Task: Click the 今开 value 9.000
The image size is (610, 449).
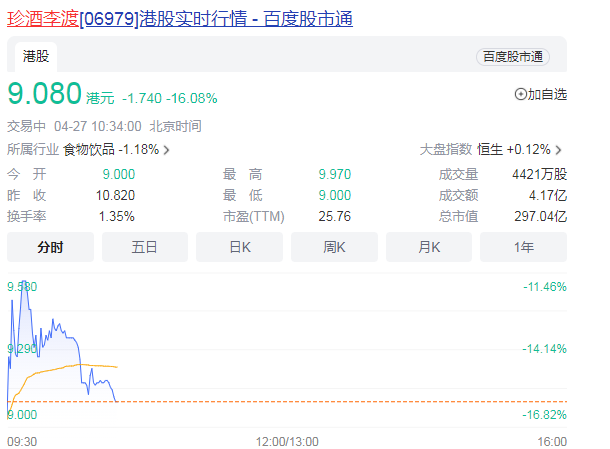Action: pyautogui.click(x=119, y=174)
